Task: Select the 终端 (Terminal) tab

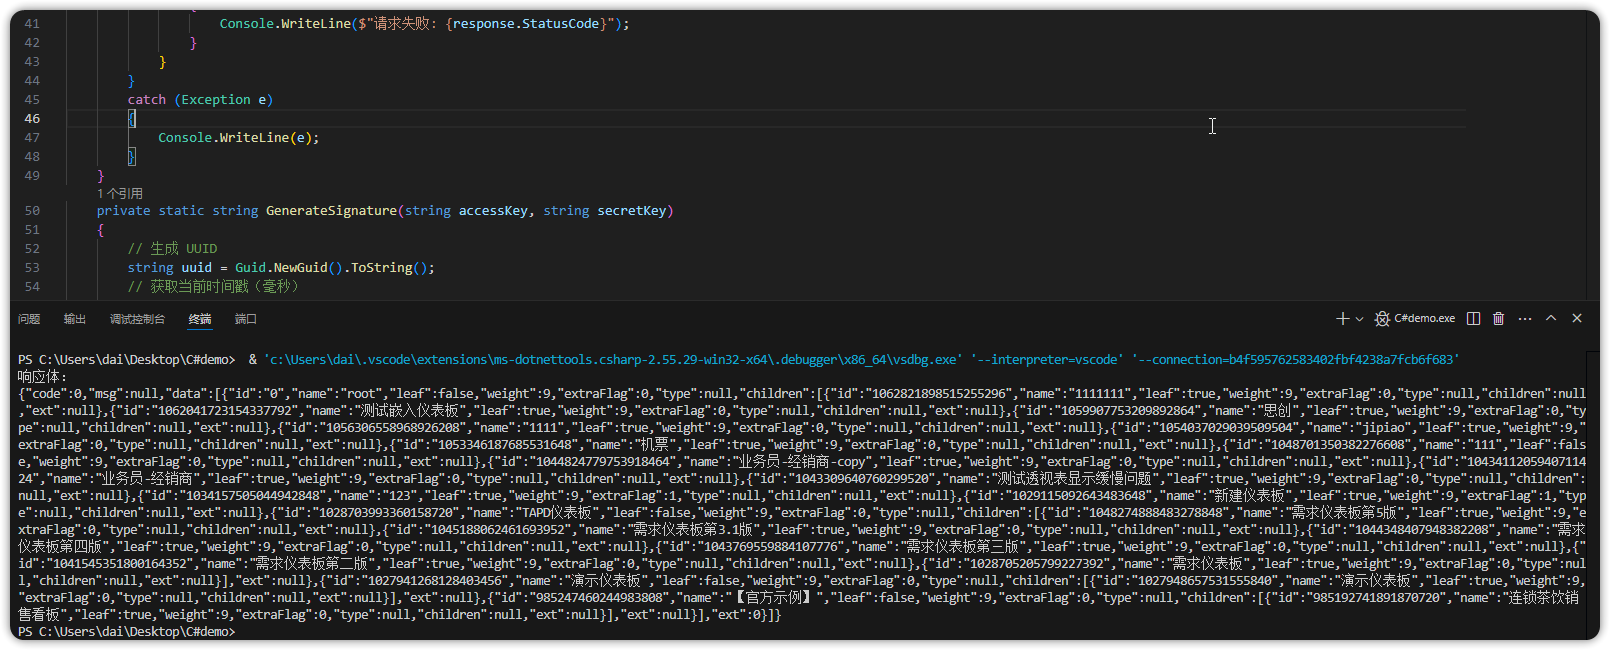Action: tap(200, 319)
